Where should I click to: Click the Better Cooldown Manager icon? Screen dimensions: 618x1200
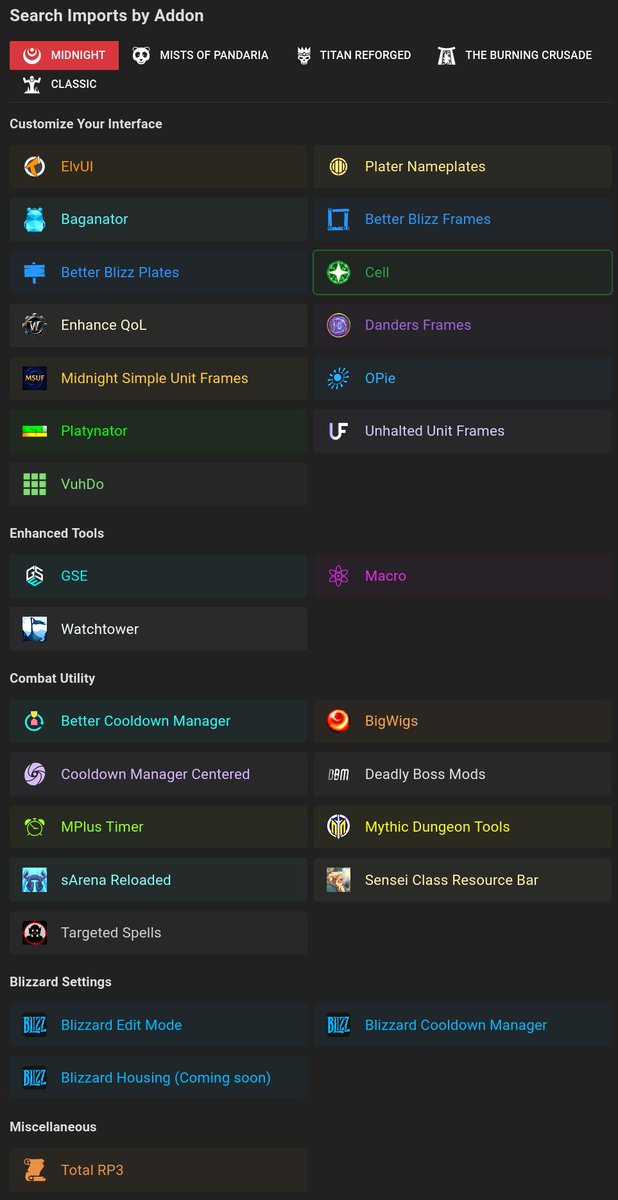point(35,722)
